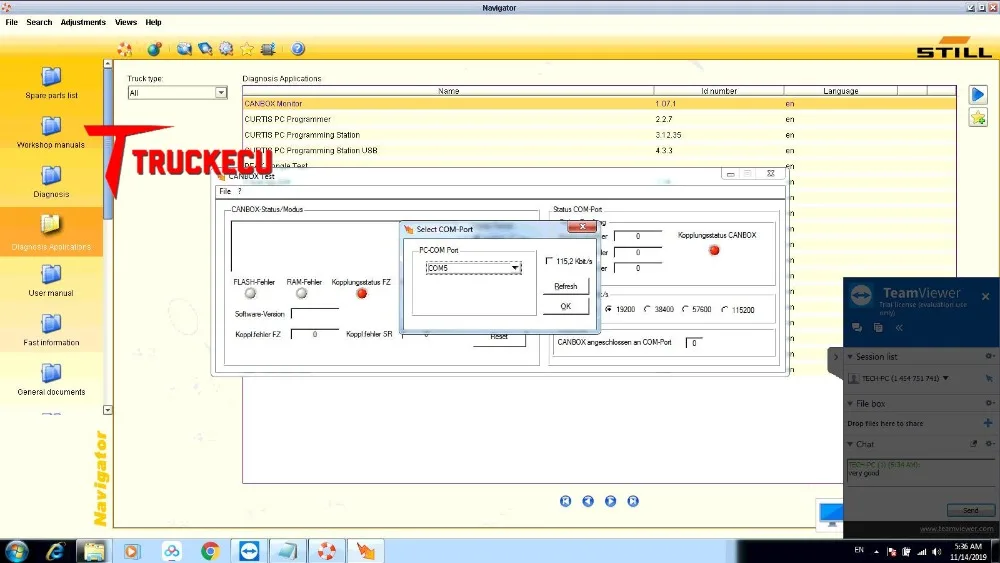Add to favorites with green star button
Screen dimensions: 1000x563
[x=978, y=117]
